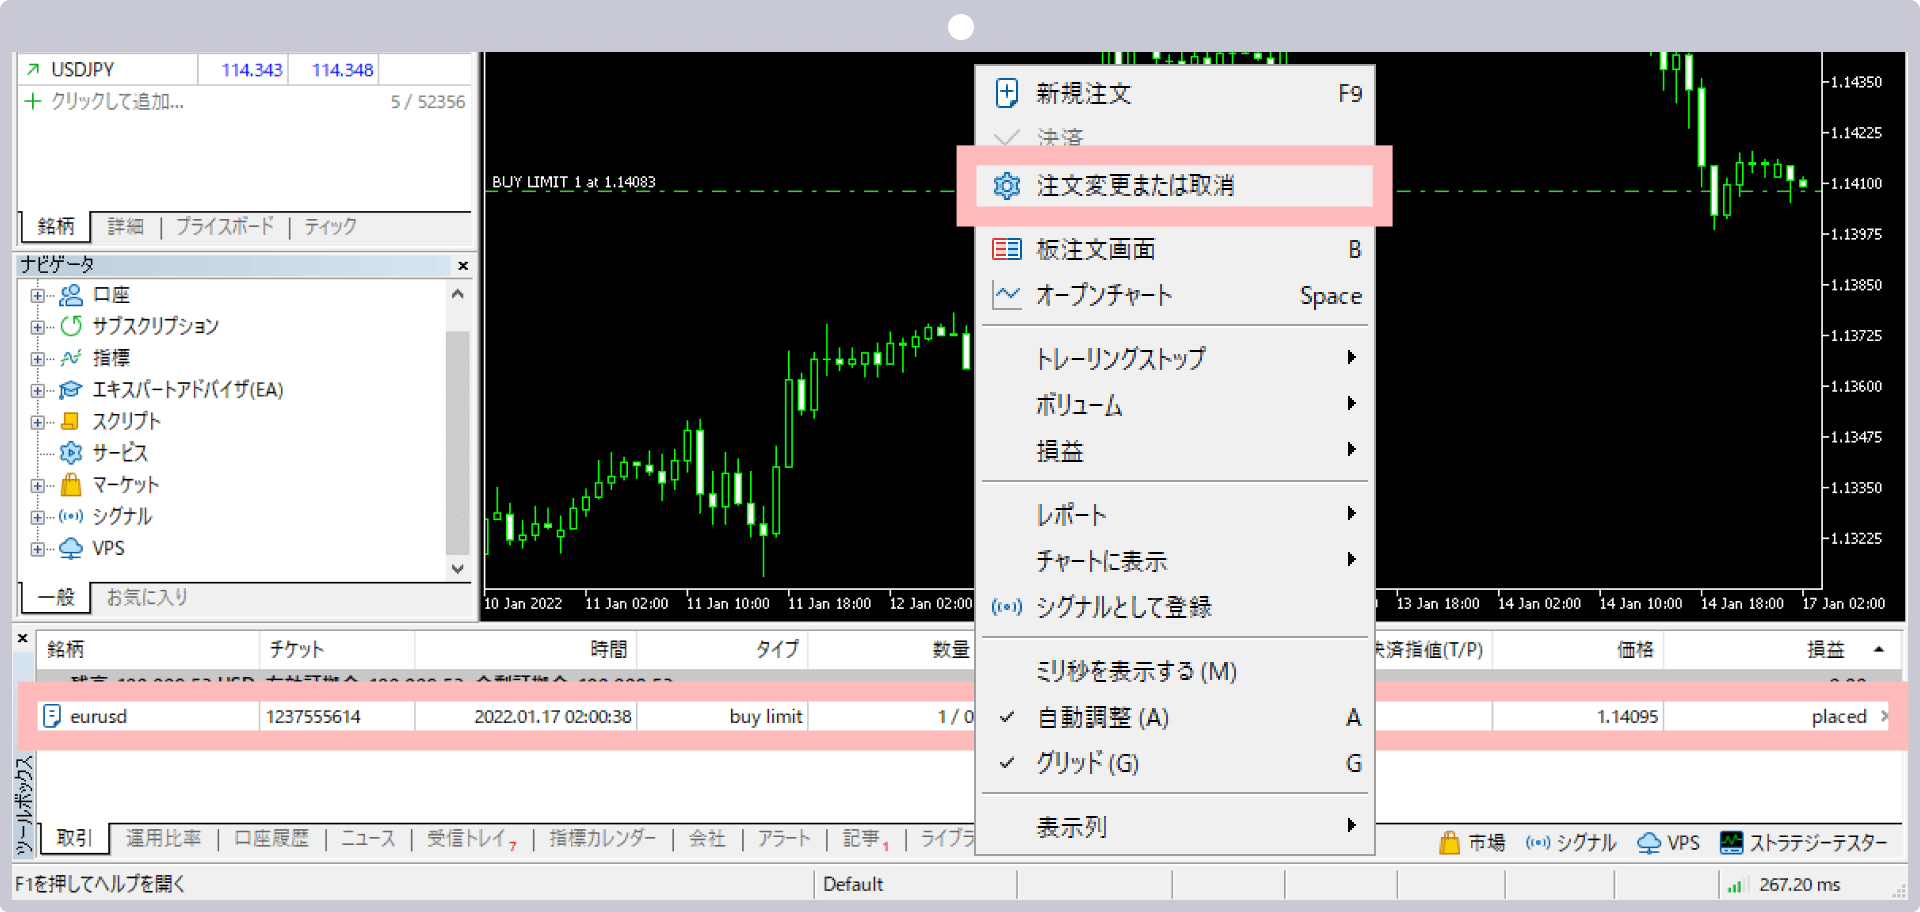
Task: Open the ストラテジーテスター strategy tester icon
Action: coord(1731,843)
